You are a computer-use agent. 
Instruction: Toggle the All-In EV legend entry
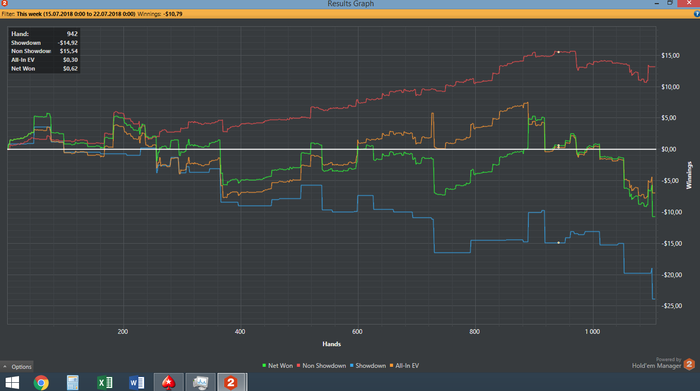[x=404, y=366]
